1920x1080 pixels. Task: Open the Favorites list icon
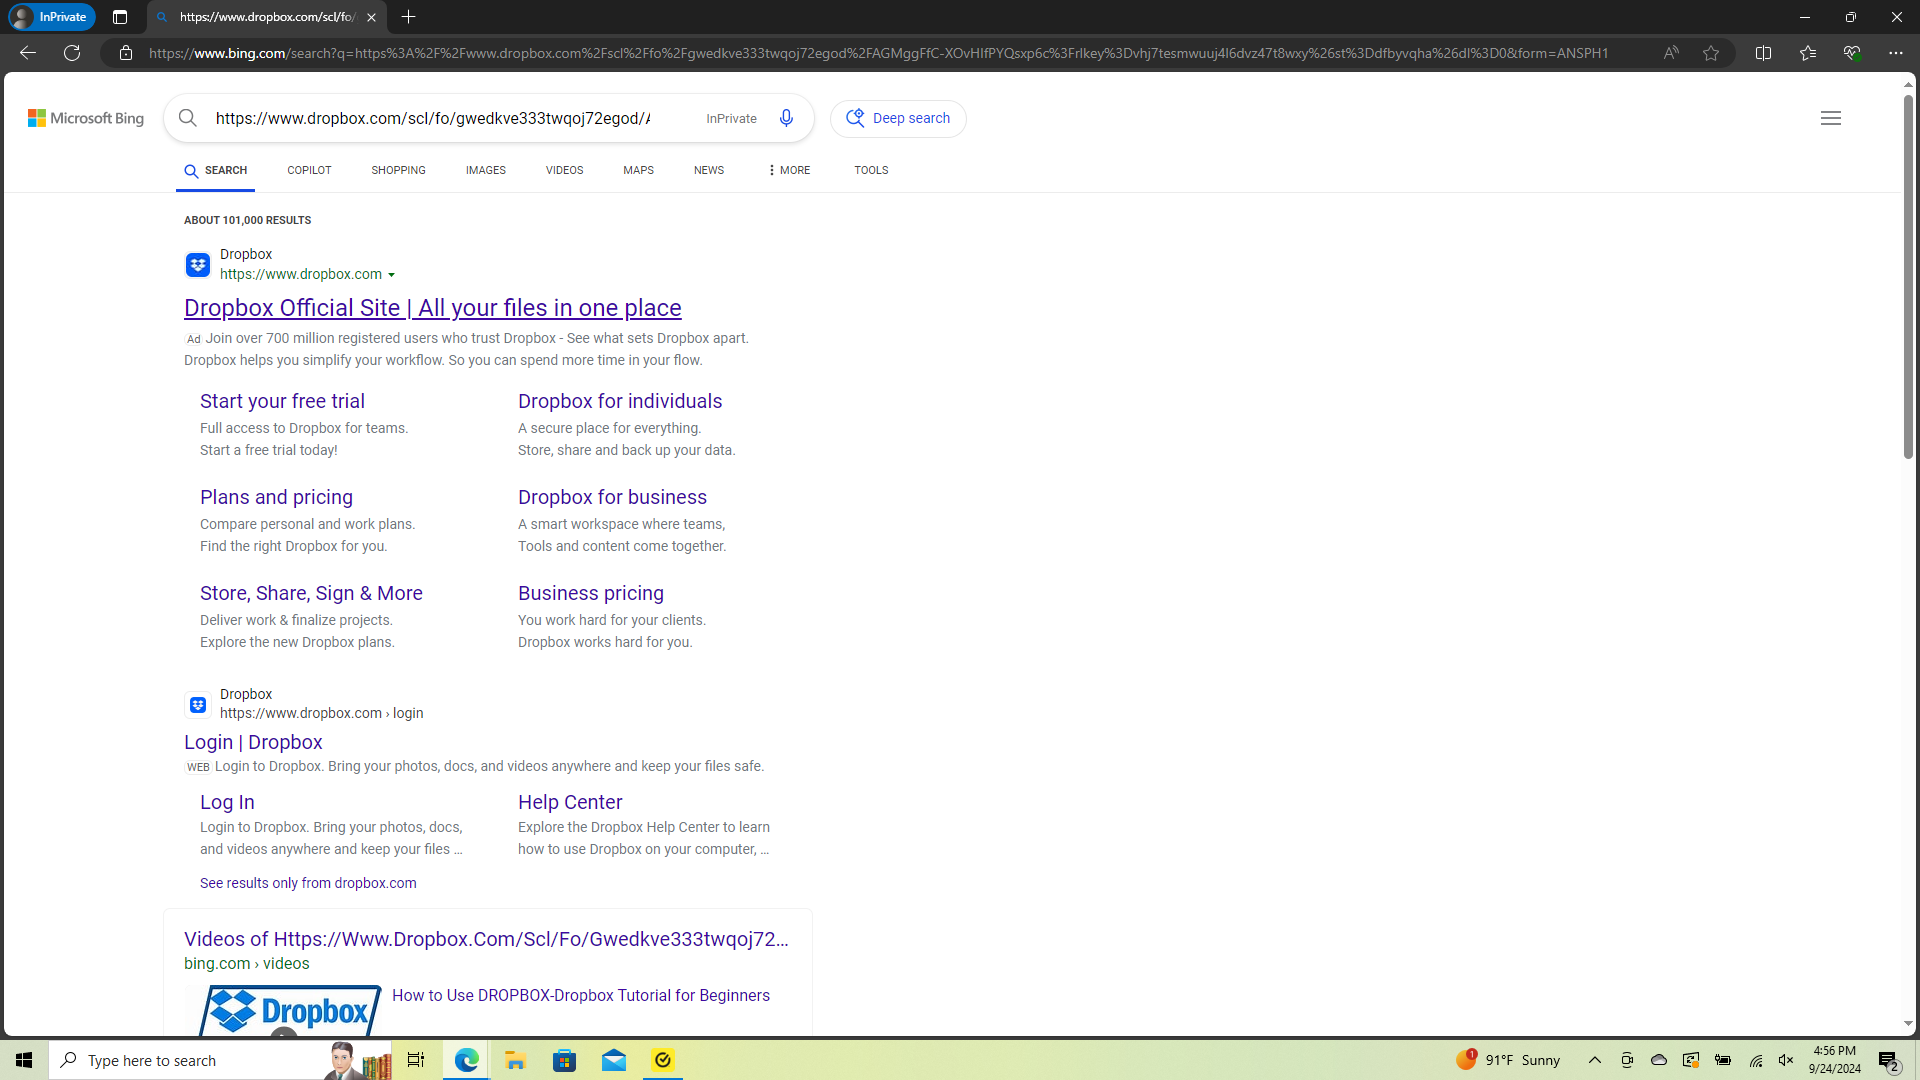click(1807, 53)
